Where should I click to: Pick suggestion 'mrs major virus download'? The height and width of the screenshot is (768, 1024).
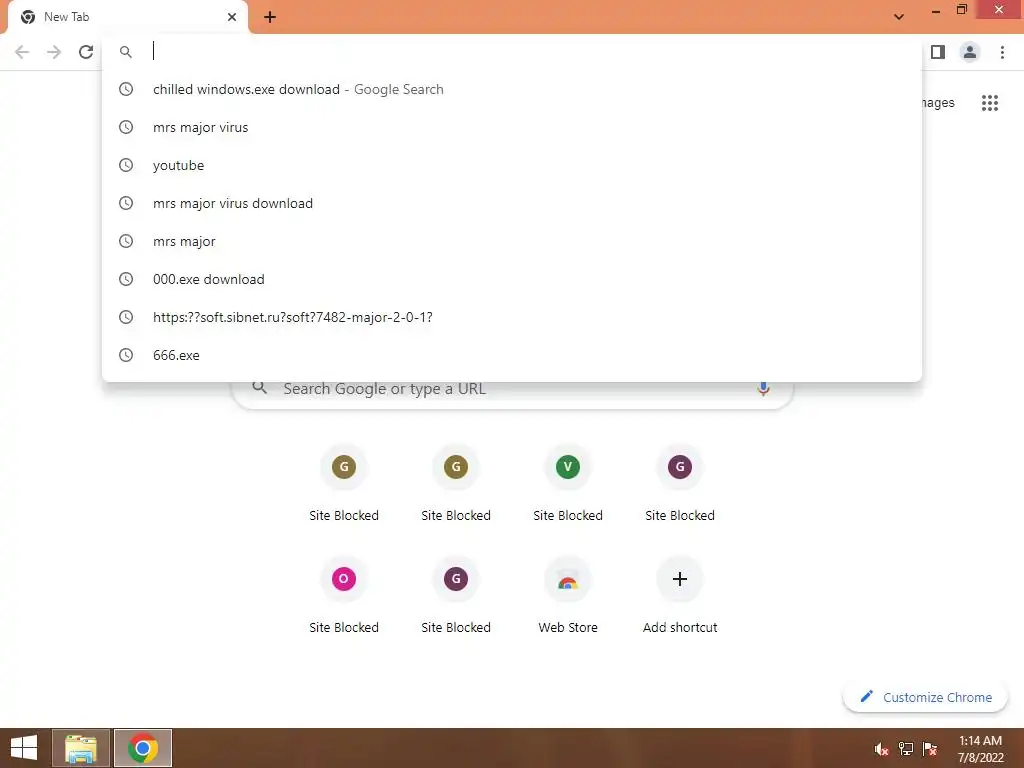pyautogui.click(x=512, y=203)
